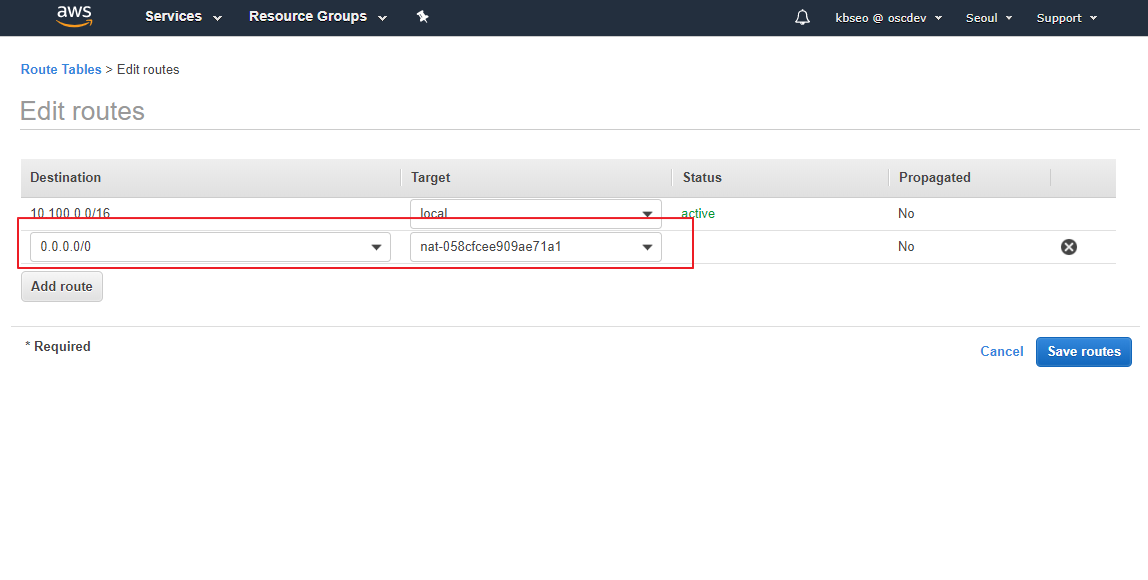Click the green active status text
The image size is (1148, 580).
pyautogui.click(x=698, y=214)
